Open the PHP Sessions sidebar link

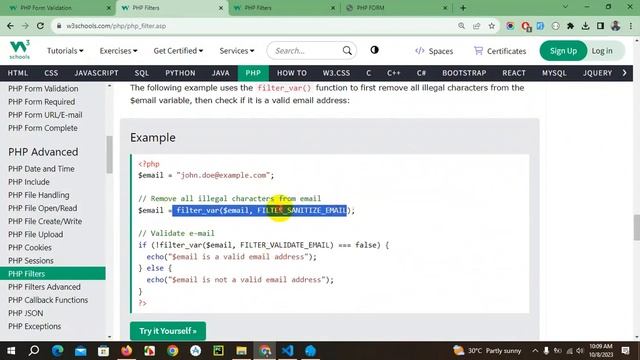pos(31,260)
